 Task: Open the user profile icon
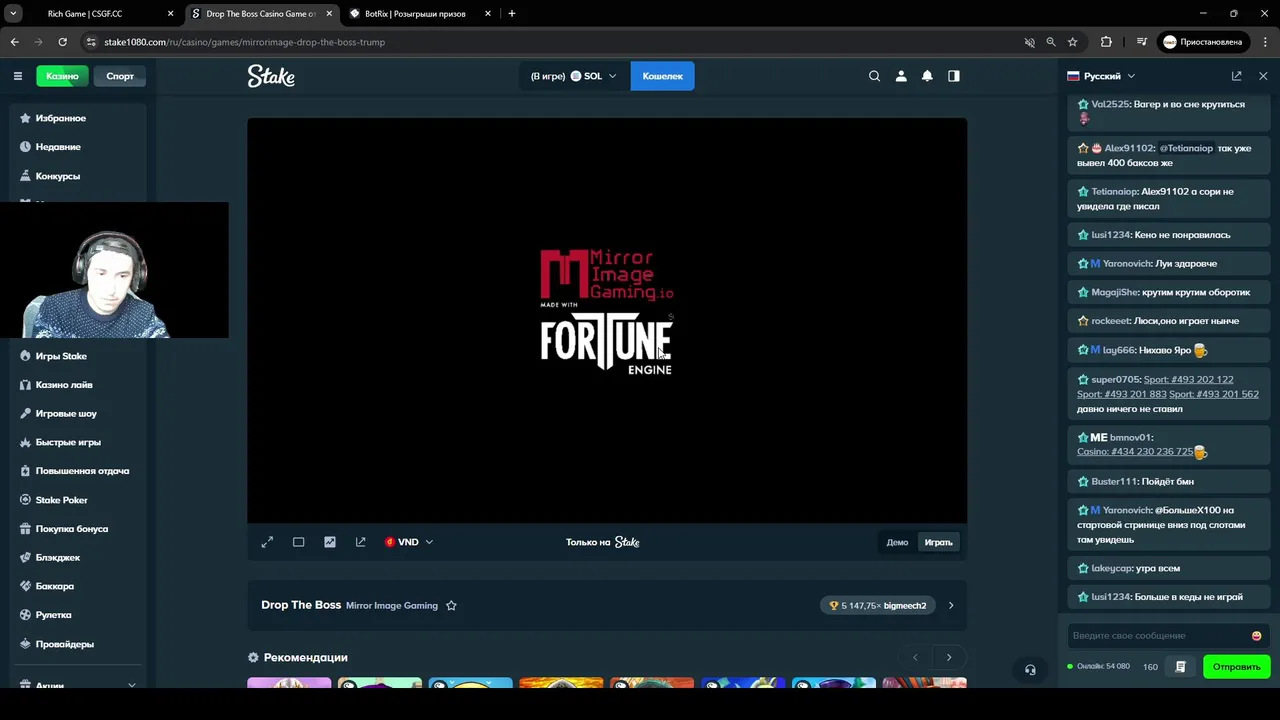point(901,76)
